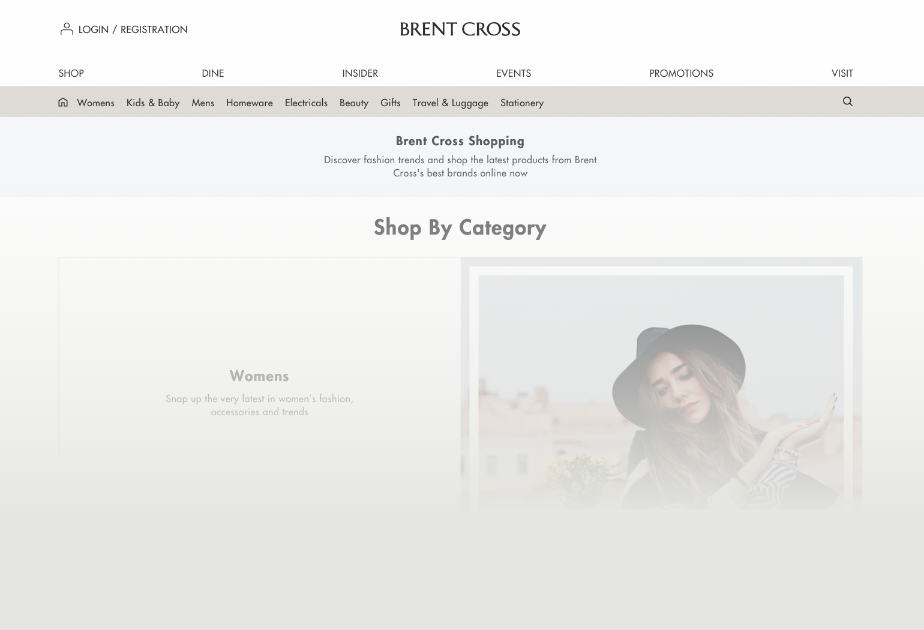Open the search magnifier icon
The image size is (924, 630).
[x=847, y=101]
